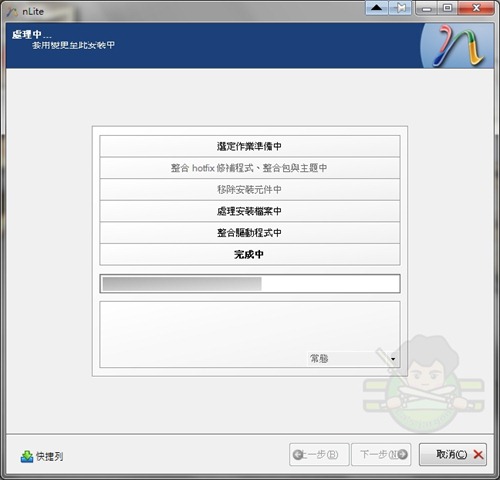The image size is (500, 480).
Task: Go to next step with 下一步(N)
Action: [381, 454]
